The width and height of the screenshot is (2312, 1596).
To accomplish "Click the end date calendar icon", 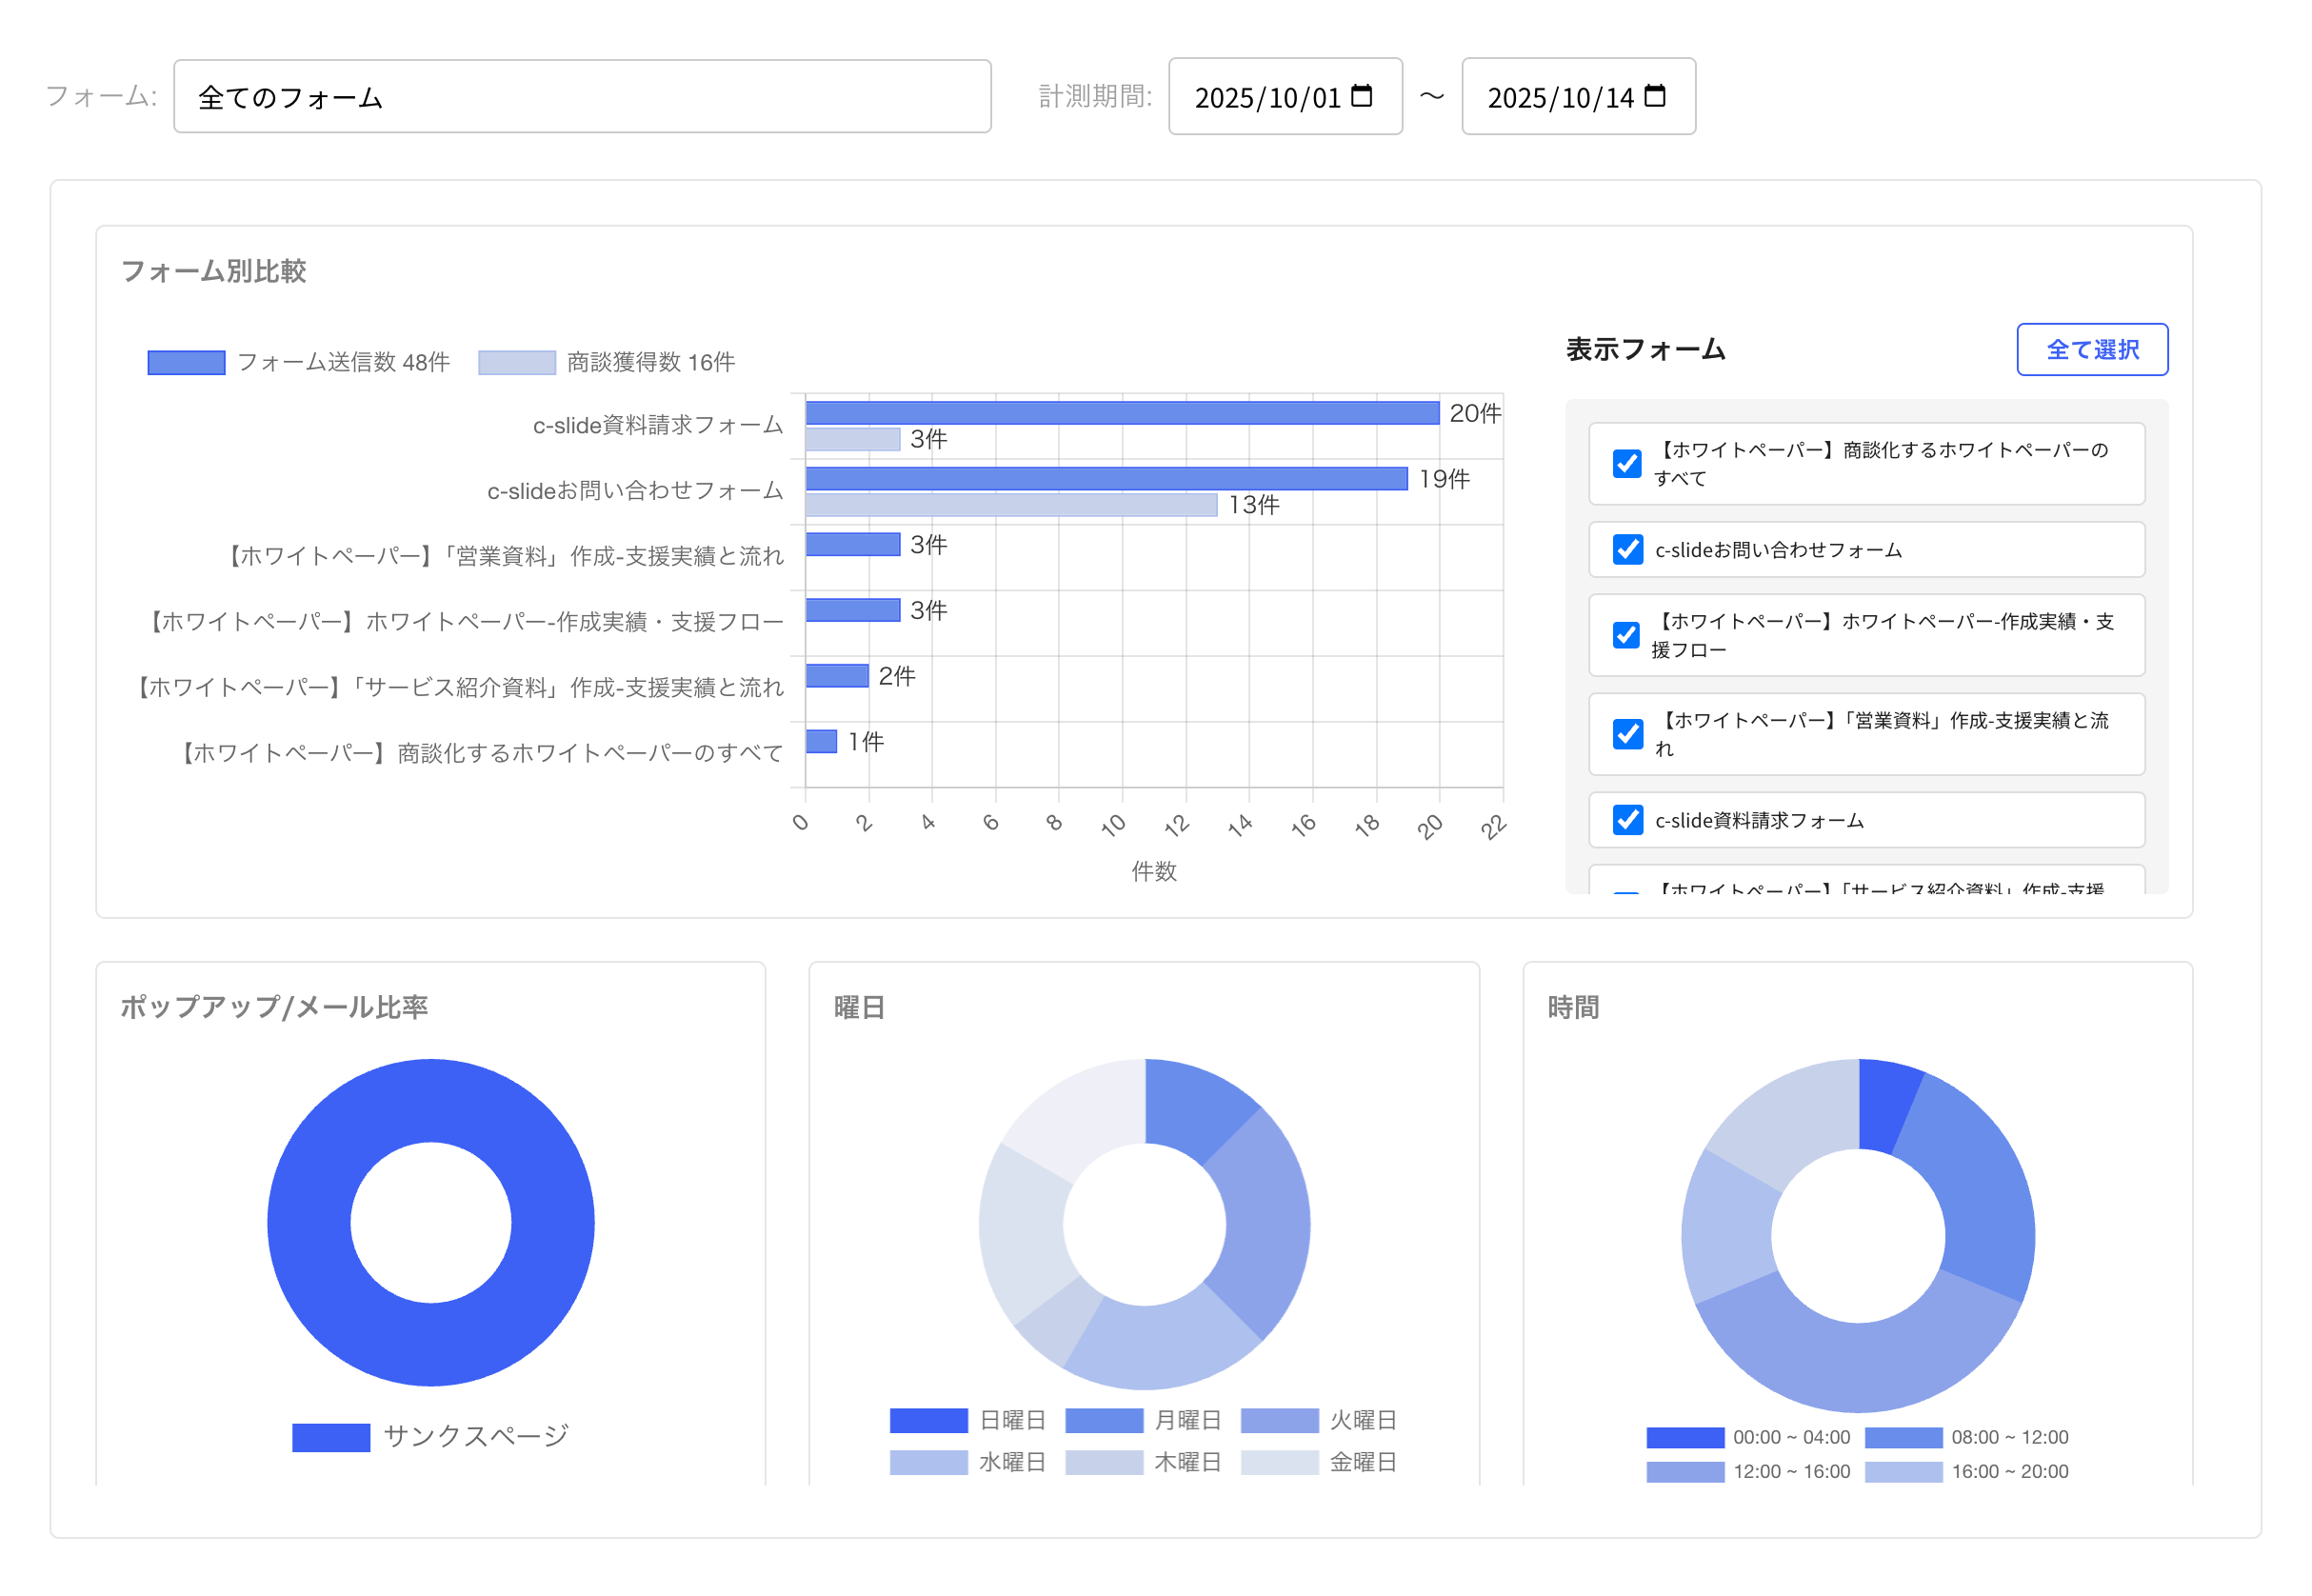I will tap(1654, 96).
